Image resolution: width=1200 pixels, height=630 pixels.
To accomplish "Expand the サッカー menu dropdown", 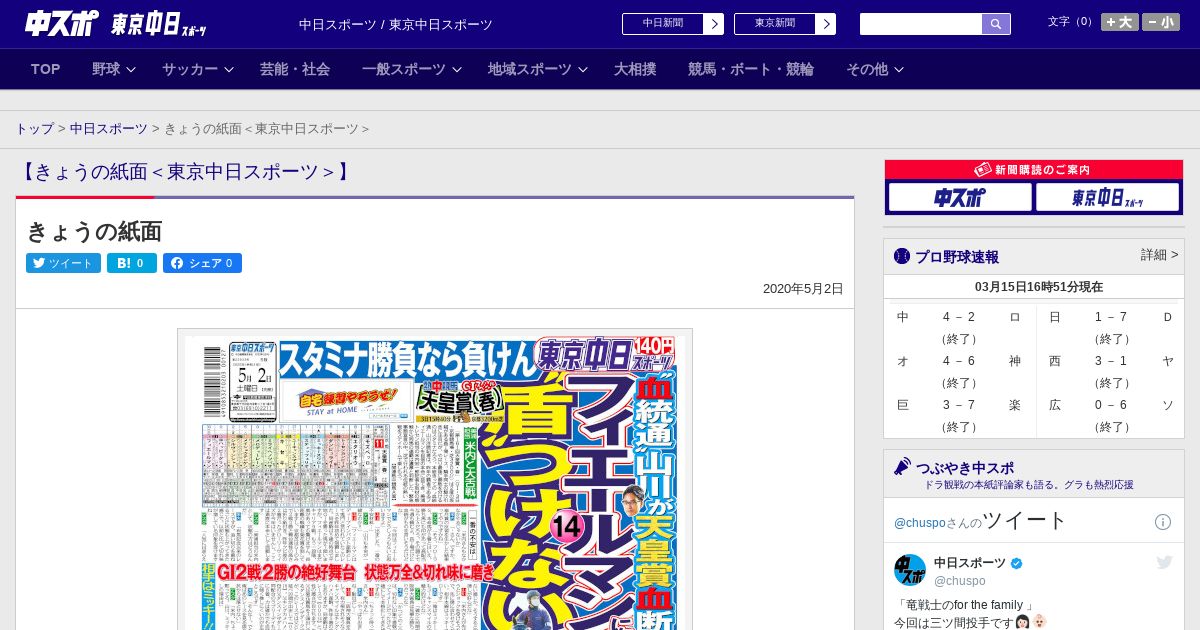I will 197,69.
